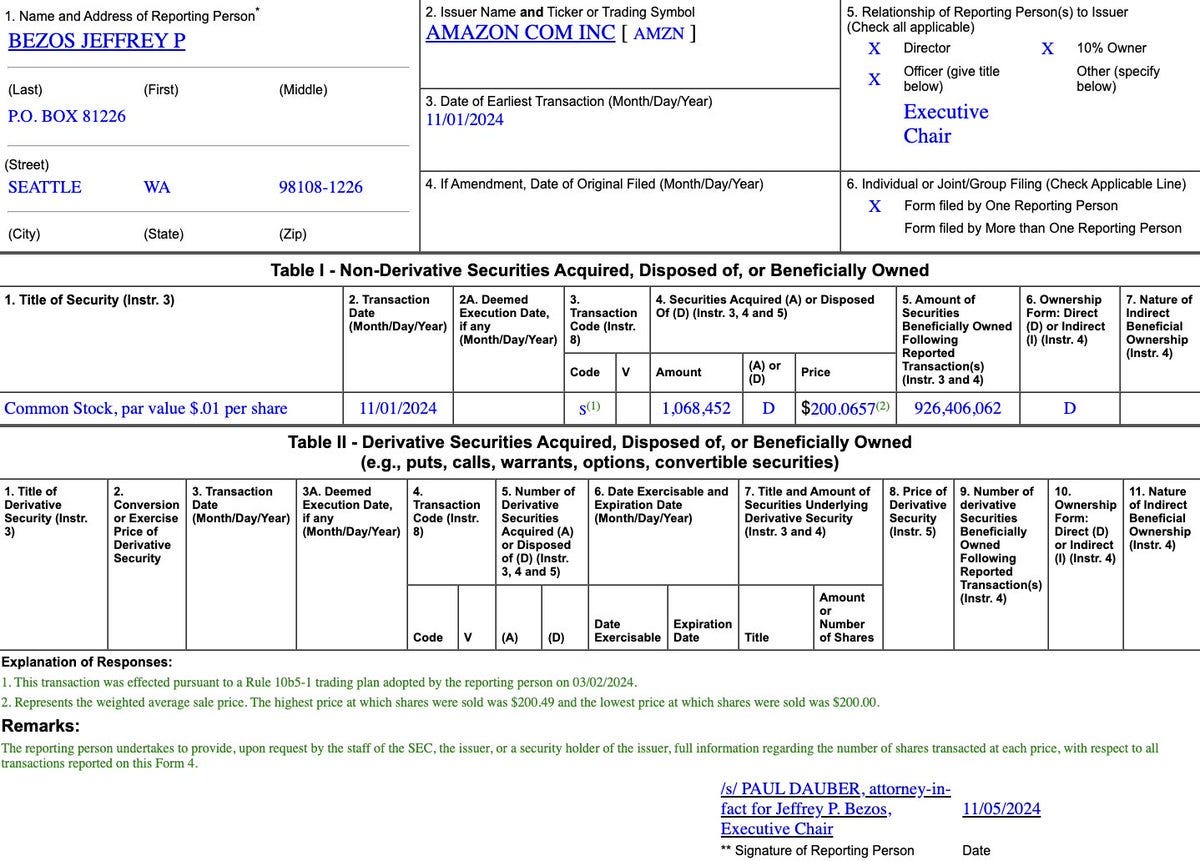
Task: Click the Table II Derivative Securities heading
Action: click(600, 452)
